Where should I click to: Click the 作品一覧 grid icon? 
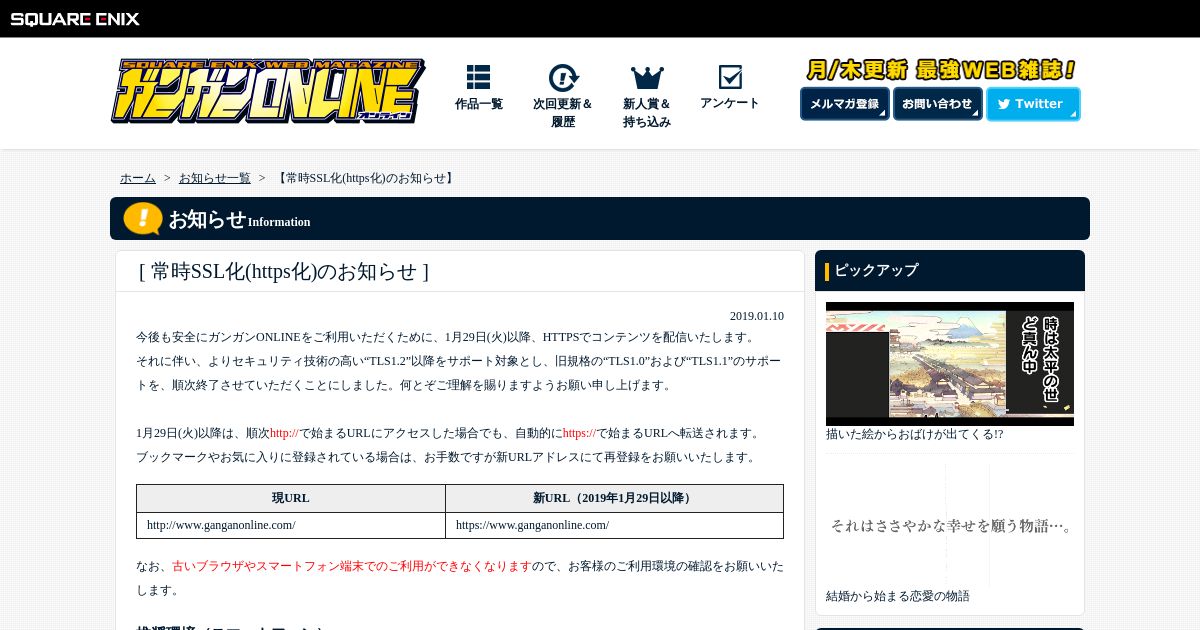click(478, 77)
